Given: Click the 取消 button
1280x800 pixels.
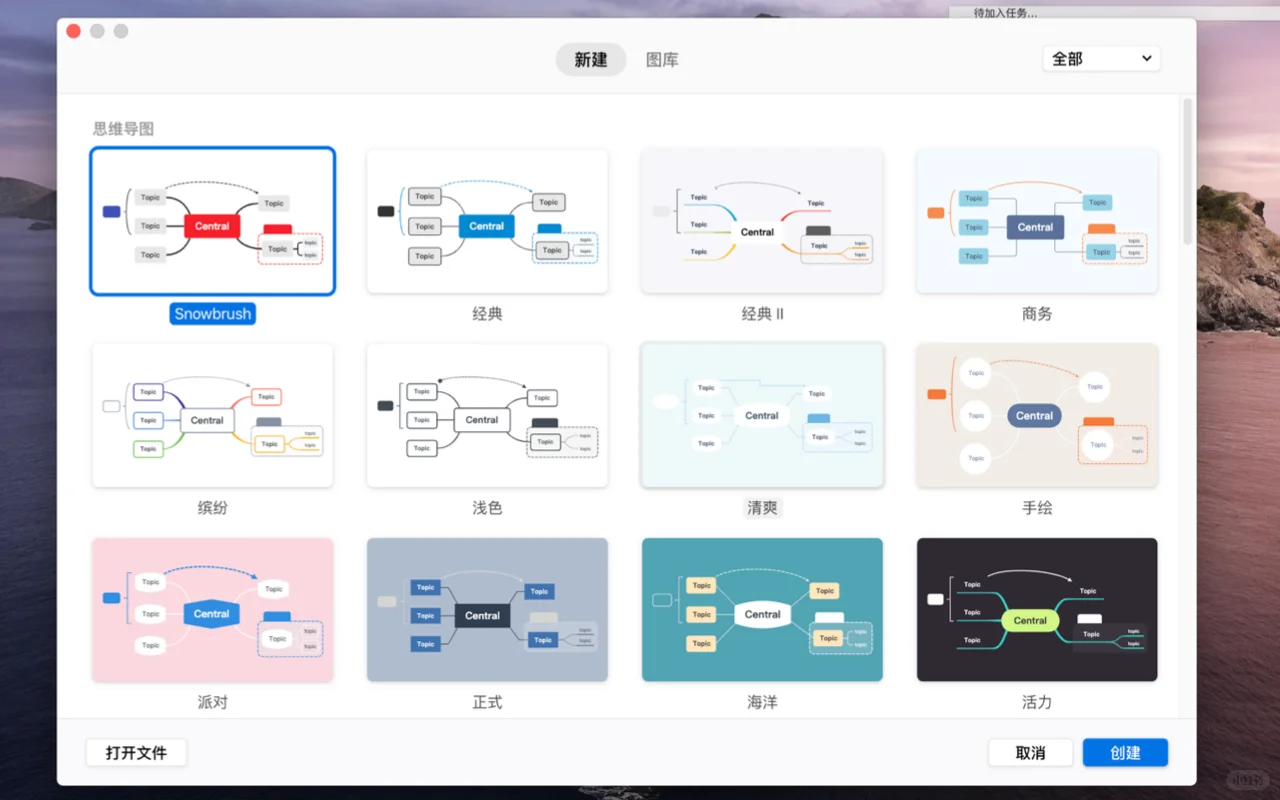Looking at the screenshot, I should (x=1030, y=752).
